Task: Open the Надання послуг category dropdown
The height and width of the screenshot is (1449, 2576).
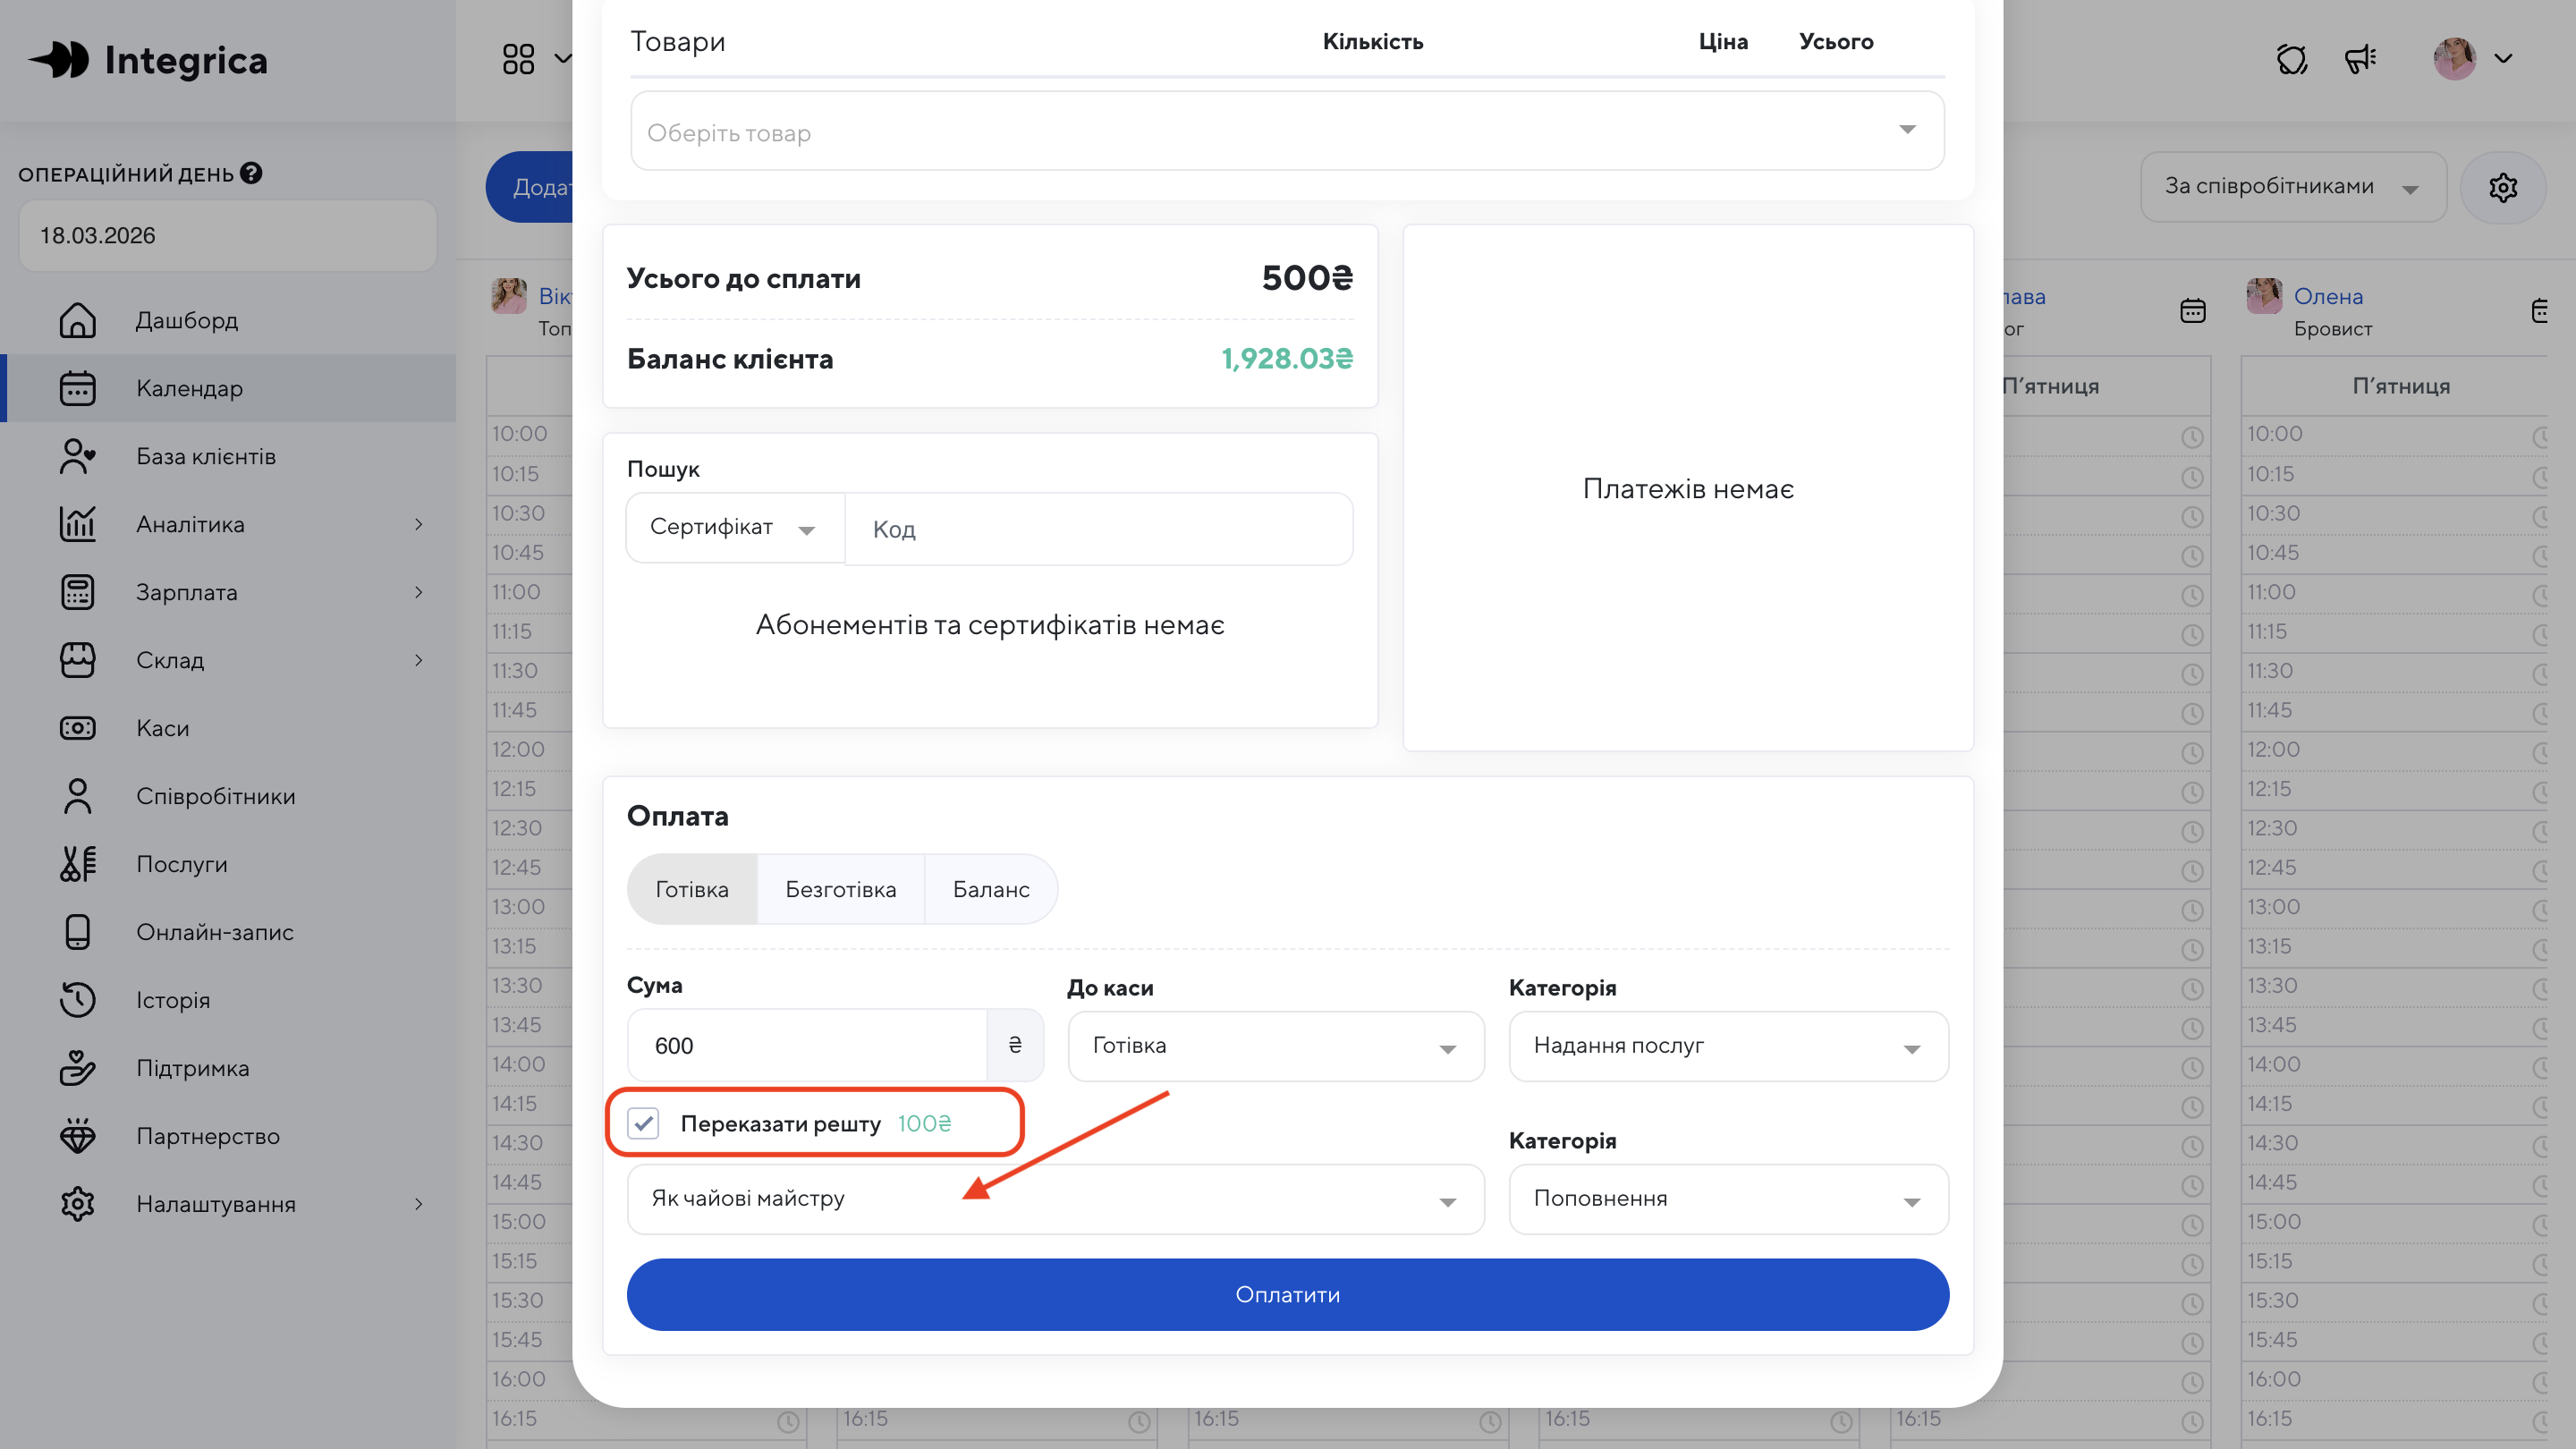Action: pos(1727,1046)
